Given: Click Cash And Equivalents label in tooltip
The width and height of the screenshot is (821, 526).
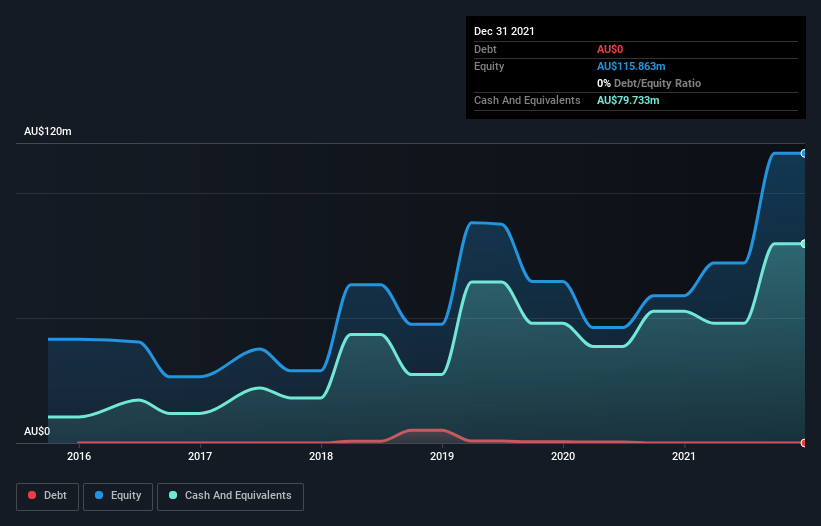Looking at the screenshot, I should 527,100.
